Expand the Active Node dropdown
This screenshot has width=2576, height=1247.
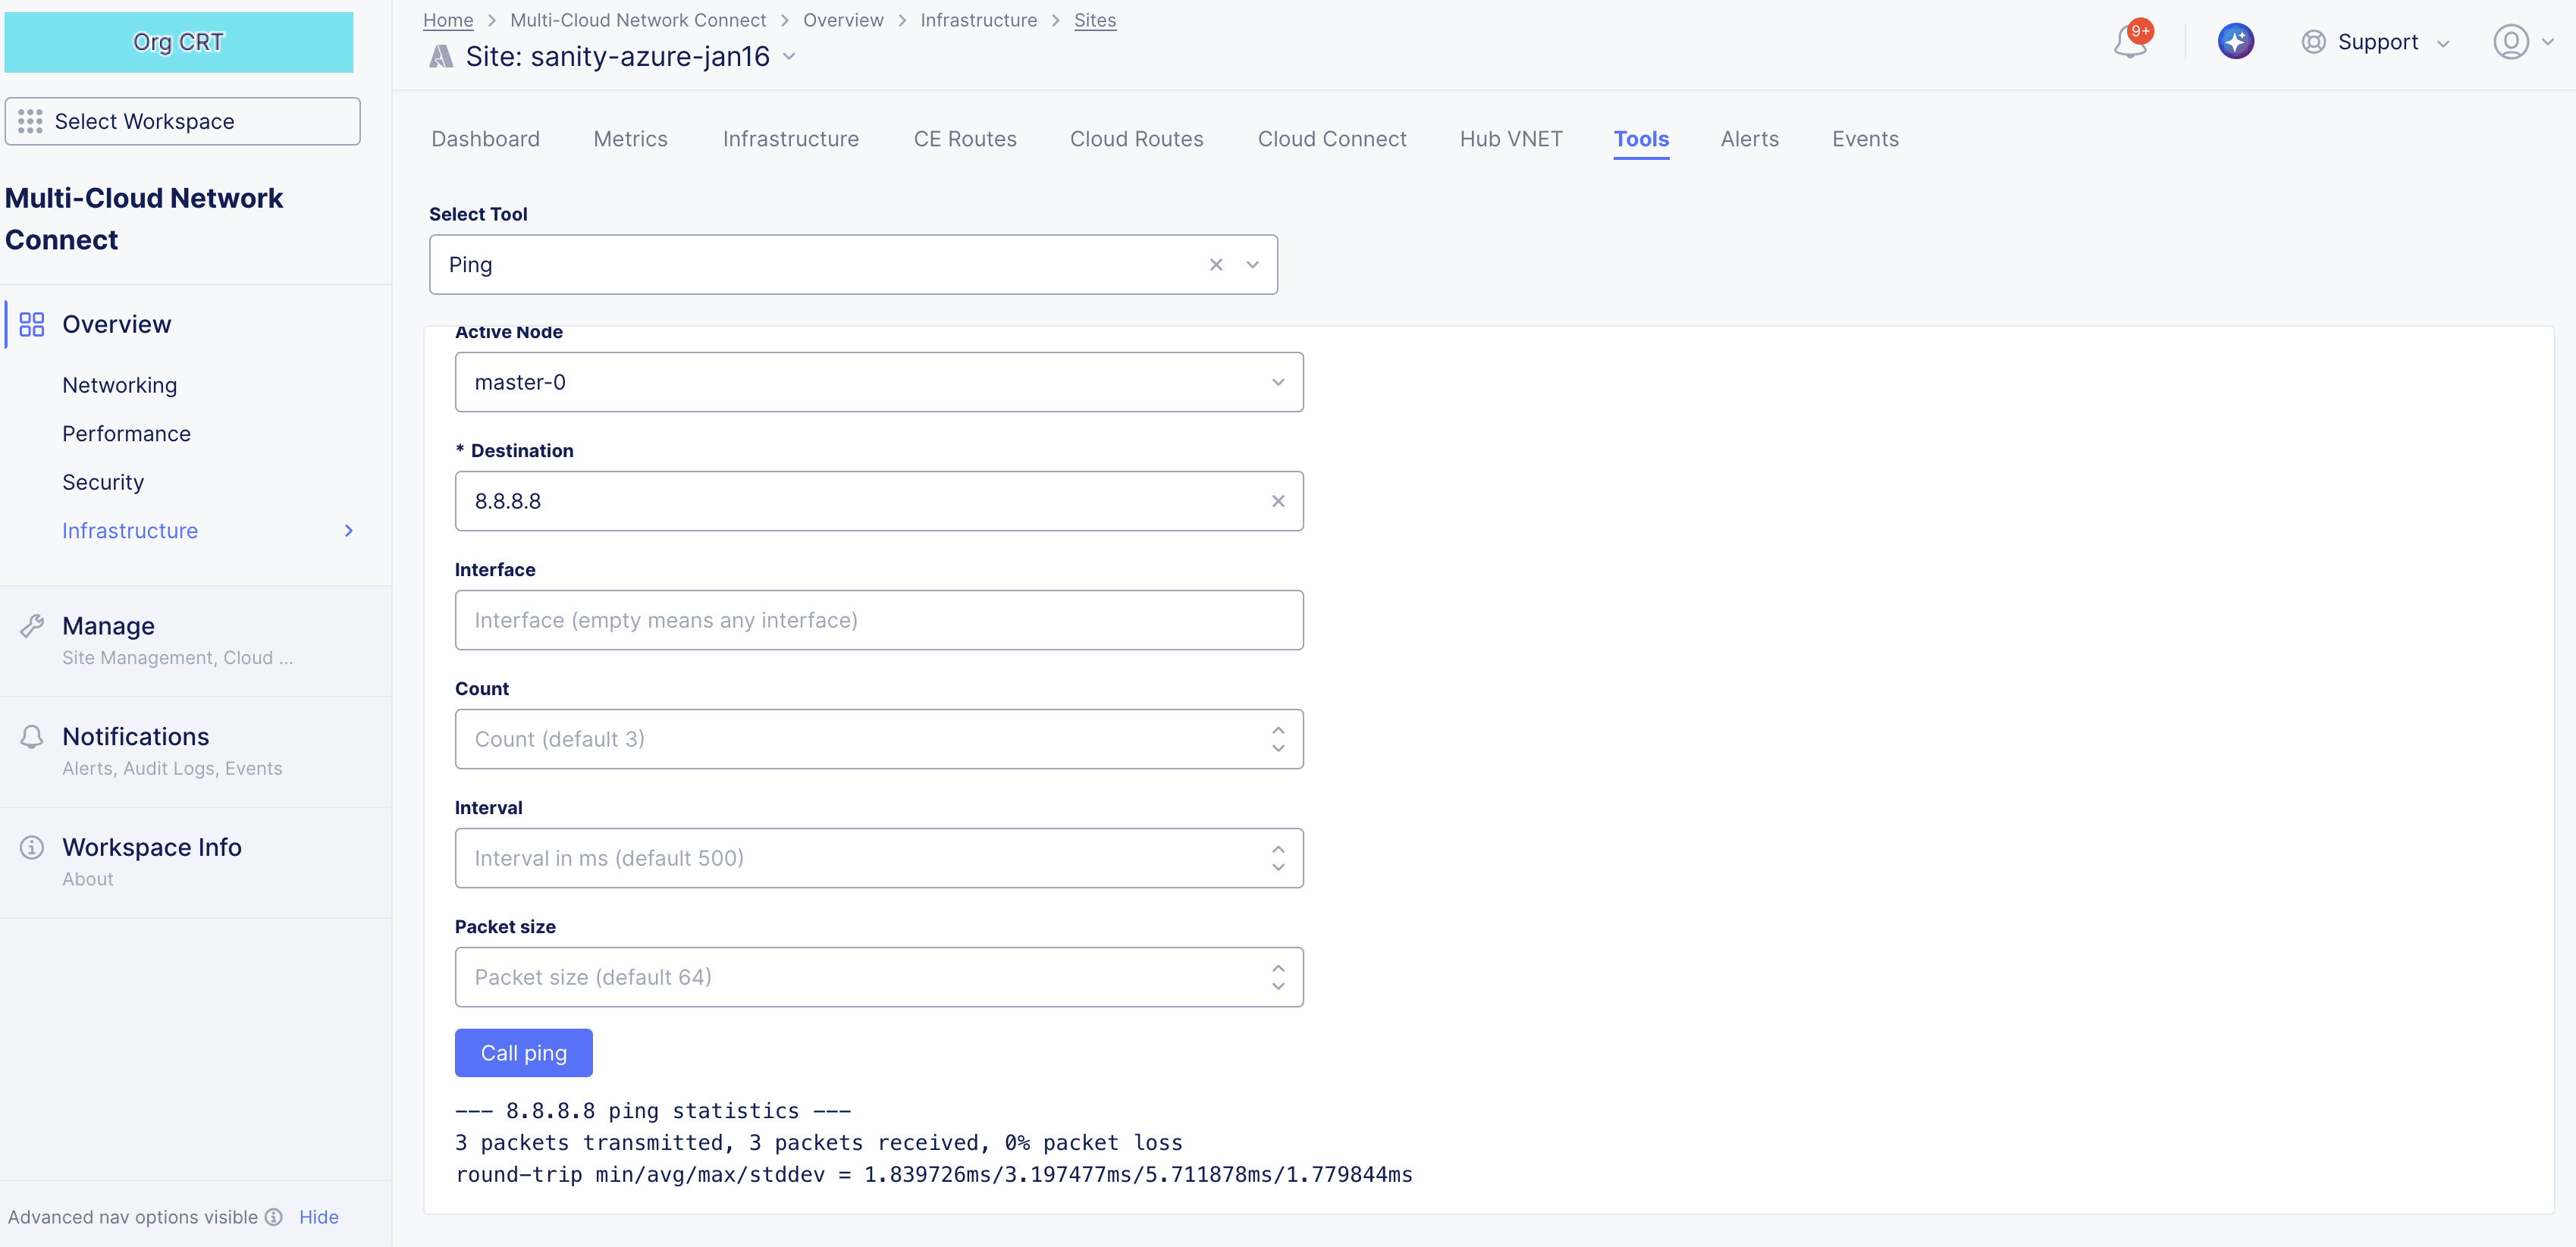pyautogui.click(x=1277, y=381)
